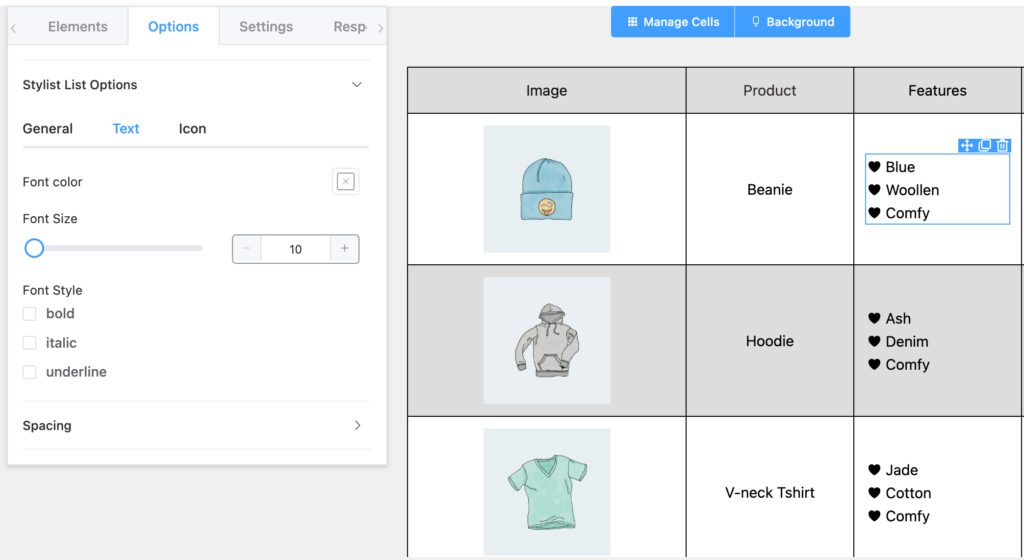Click the Blue list item text
This screenshot has width=1024, height=560.
(x=900, y=167)
